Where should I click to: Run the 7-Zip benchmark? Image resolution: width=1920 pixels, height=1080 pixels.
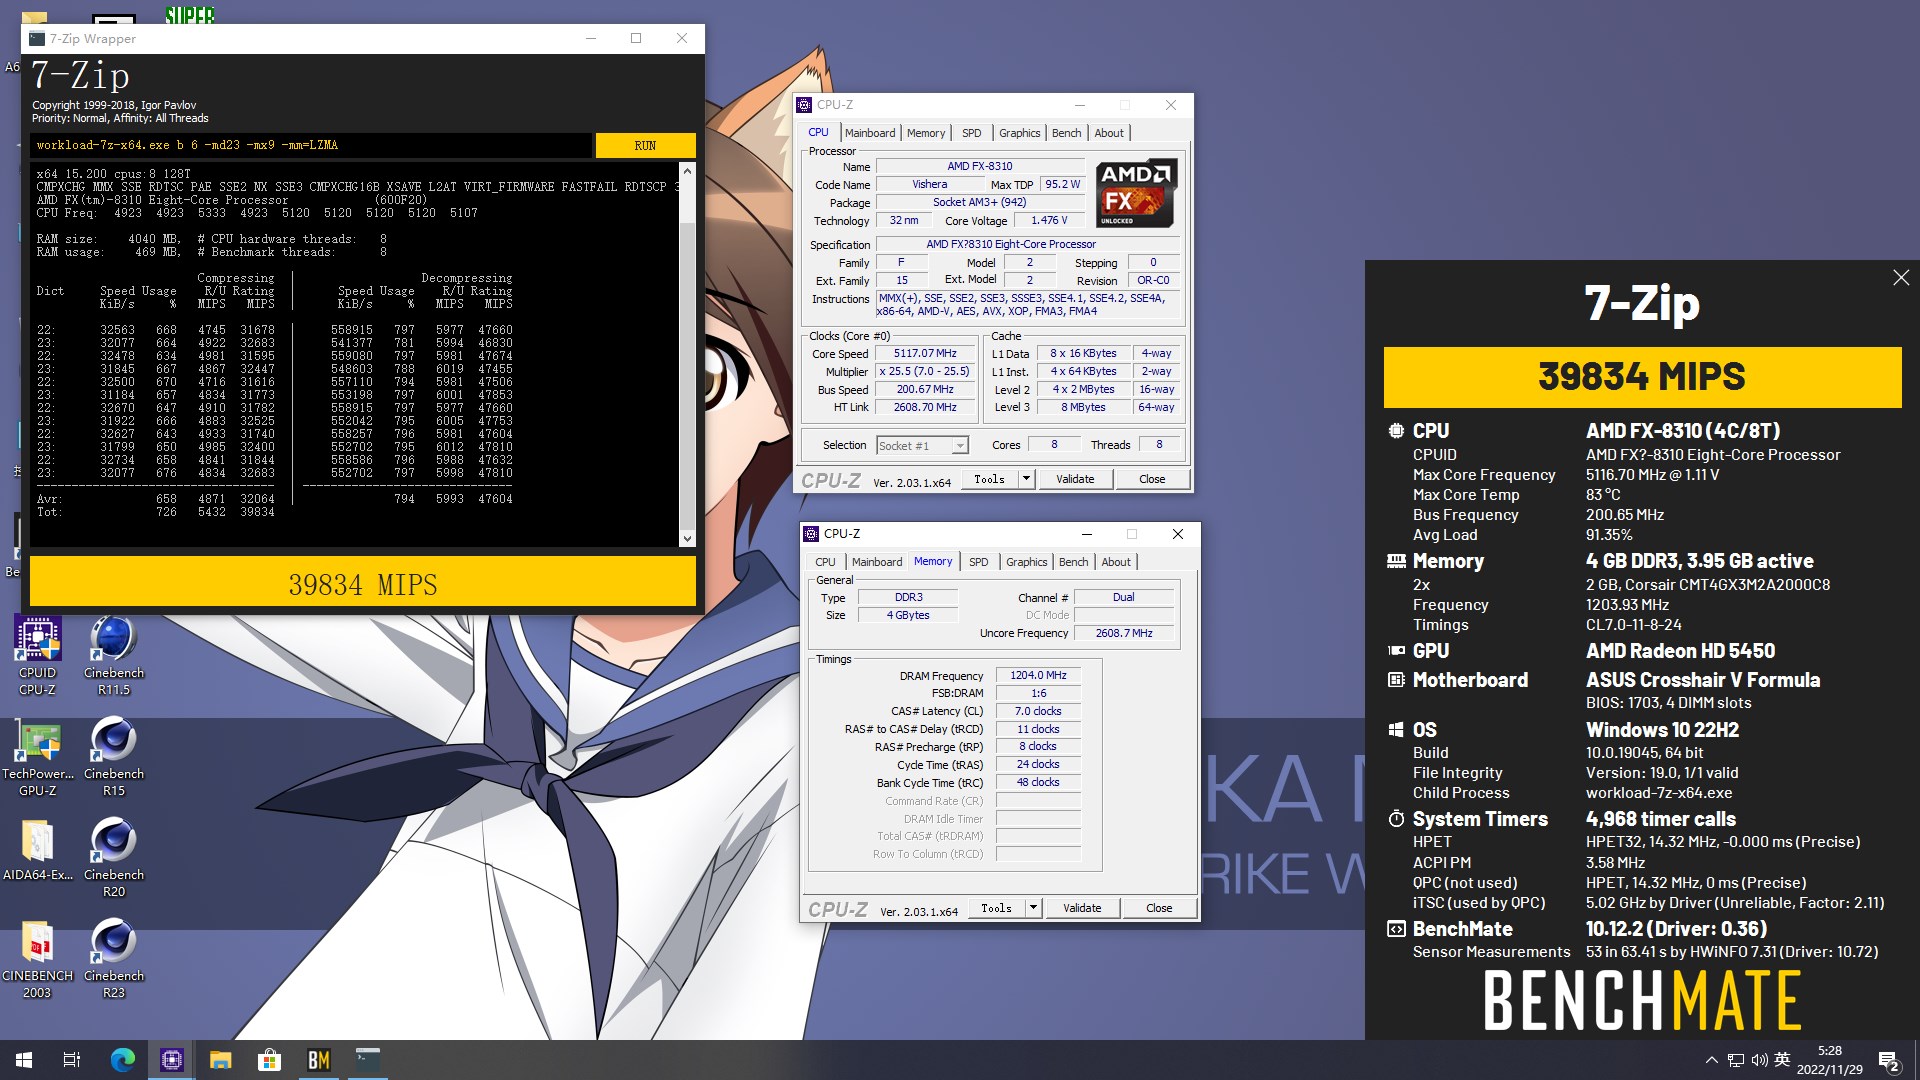tap(645, 146)
